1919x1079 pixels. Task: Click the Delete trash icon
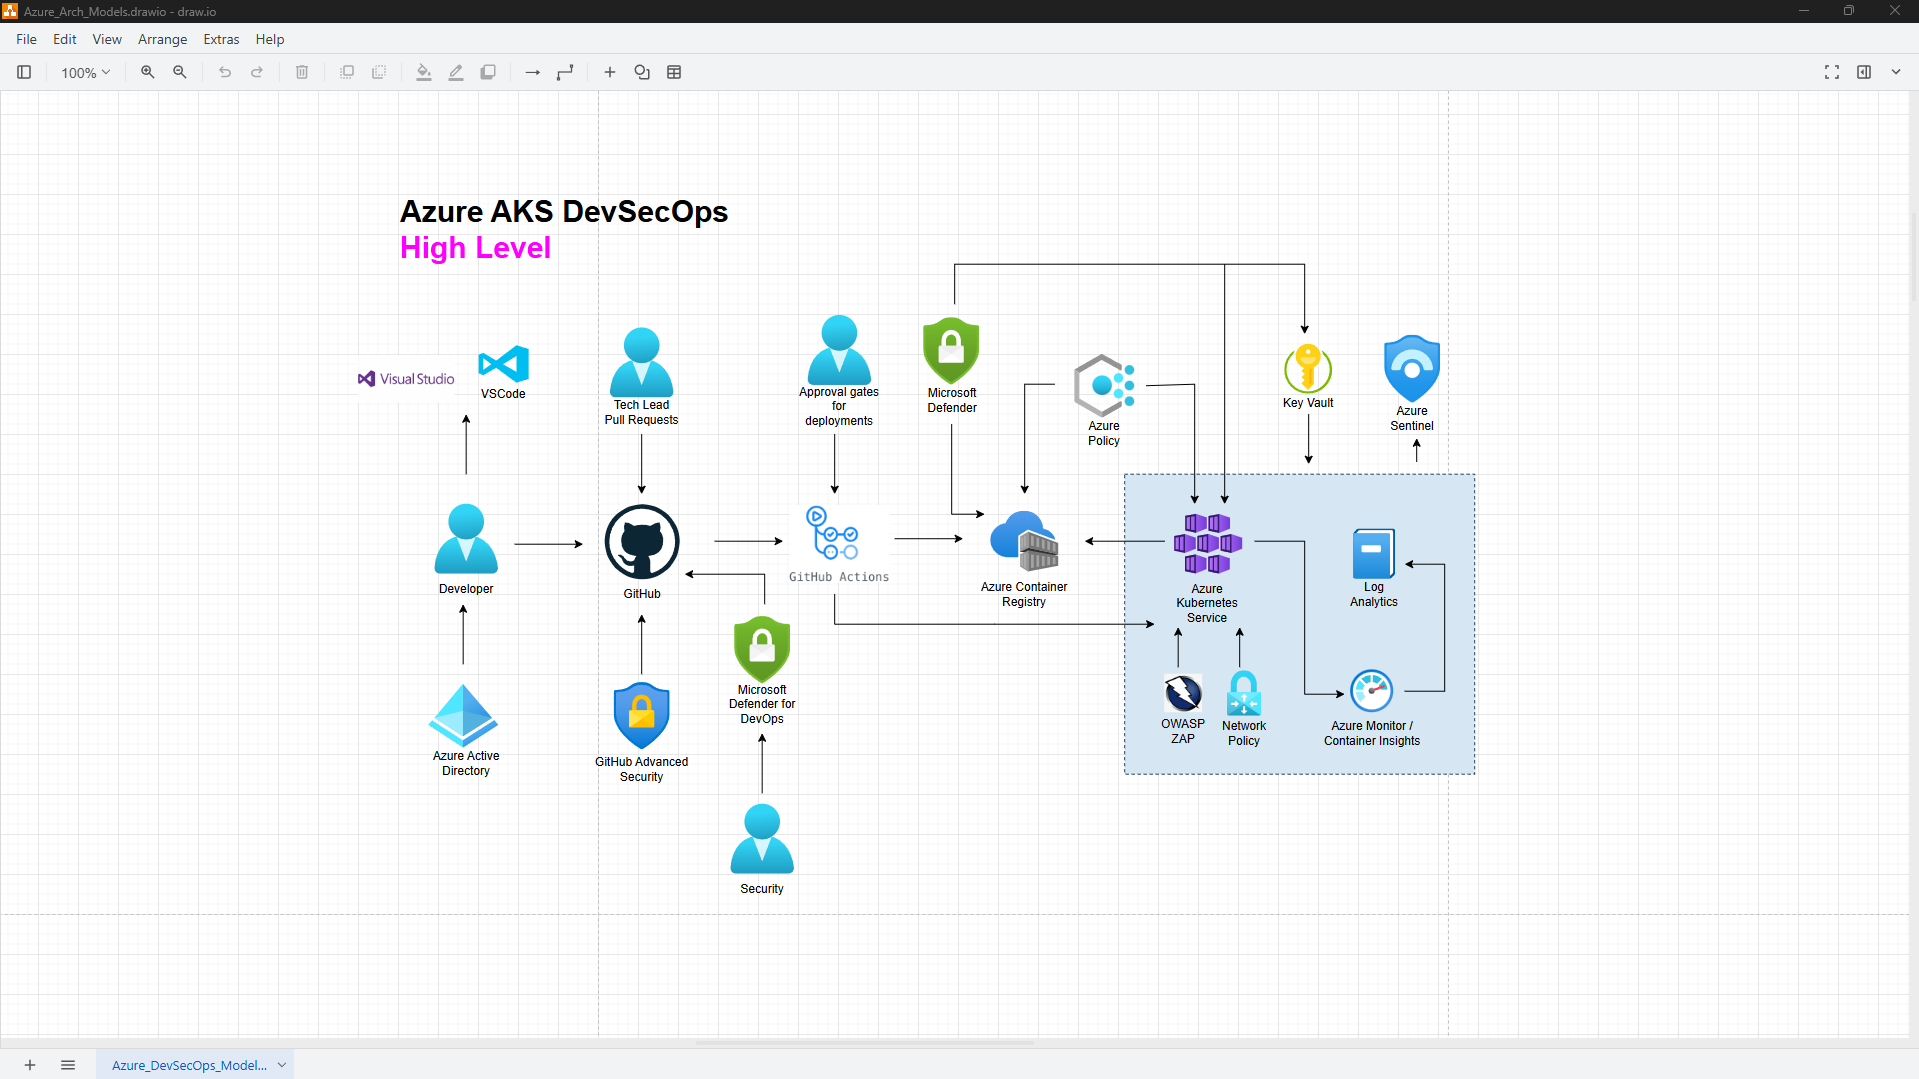[302, 72]
